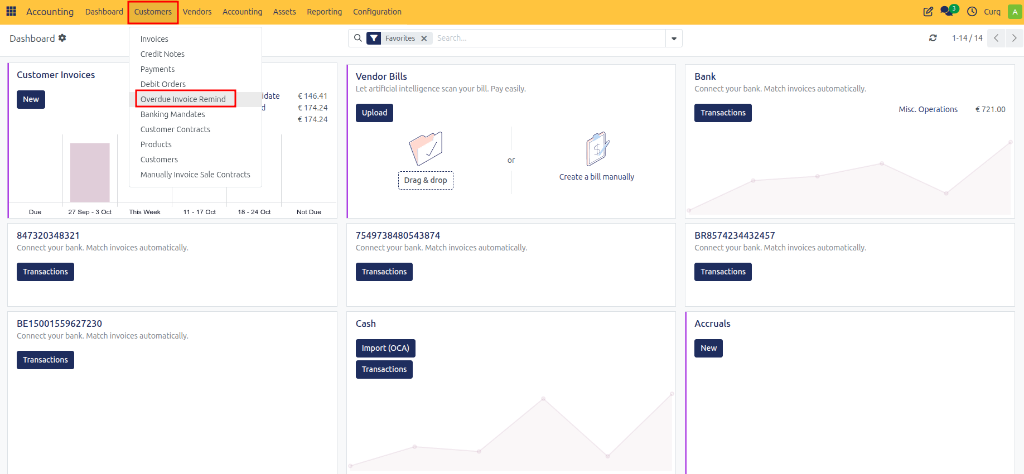Open the Cash card title
Viewport: 1024px width, 474px height.
tap(366, 324)
